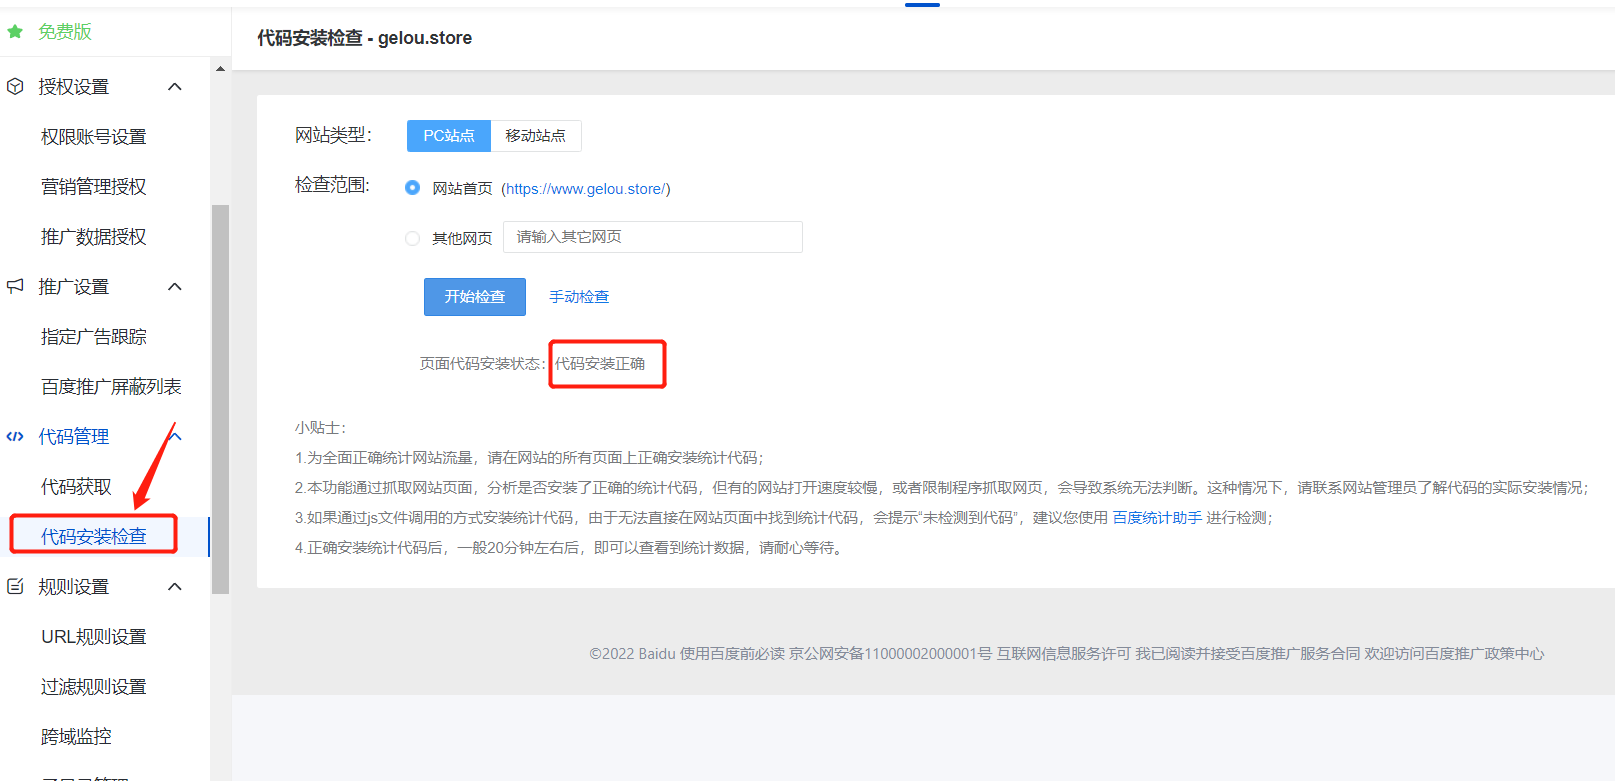
Task: Select the 网站首页 radio button
Action: 412,188
